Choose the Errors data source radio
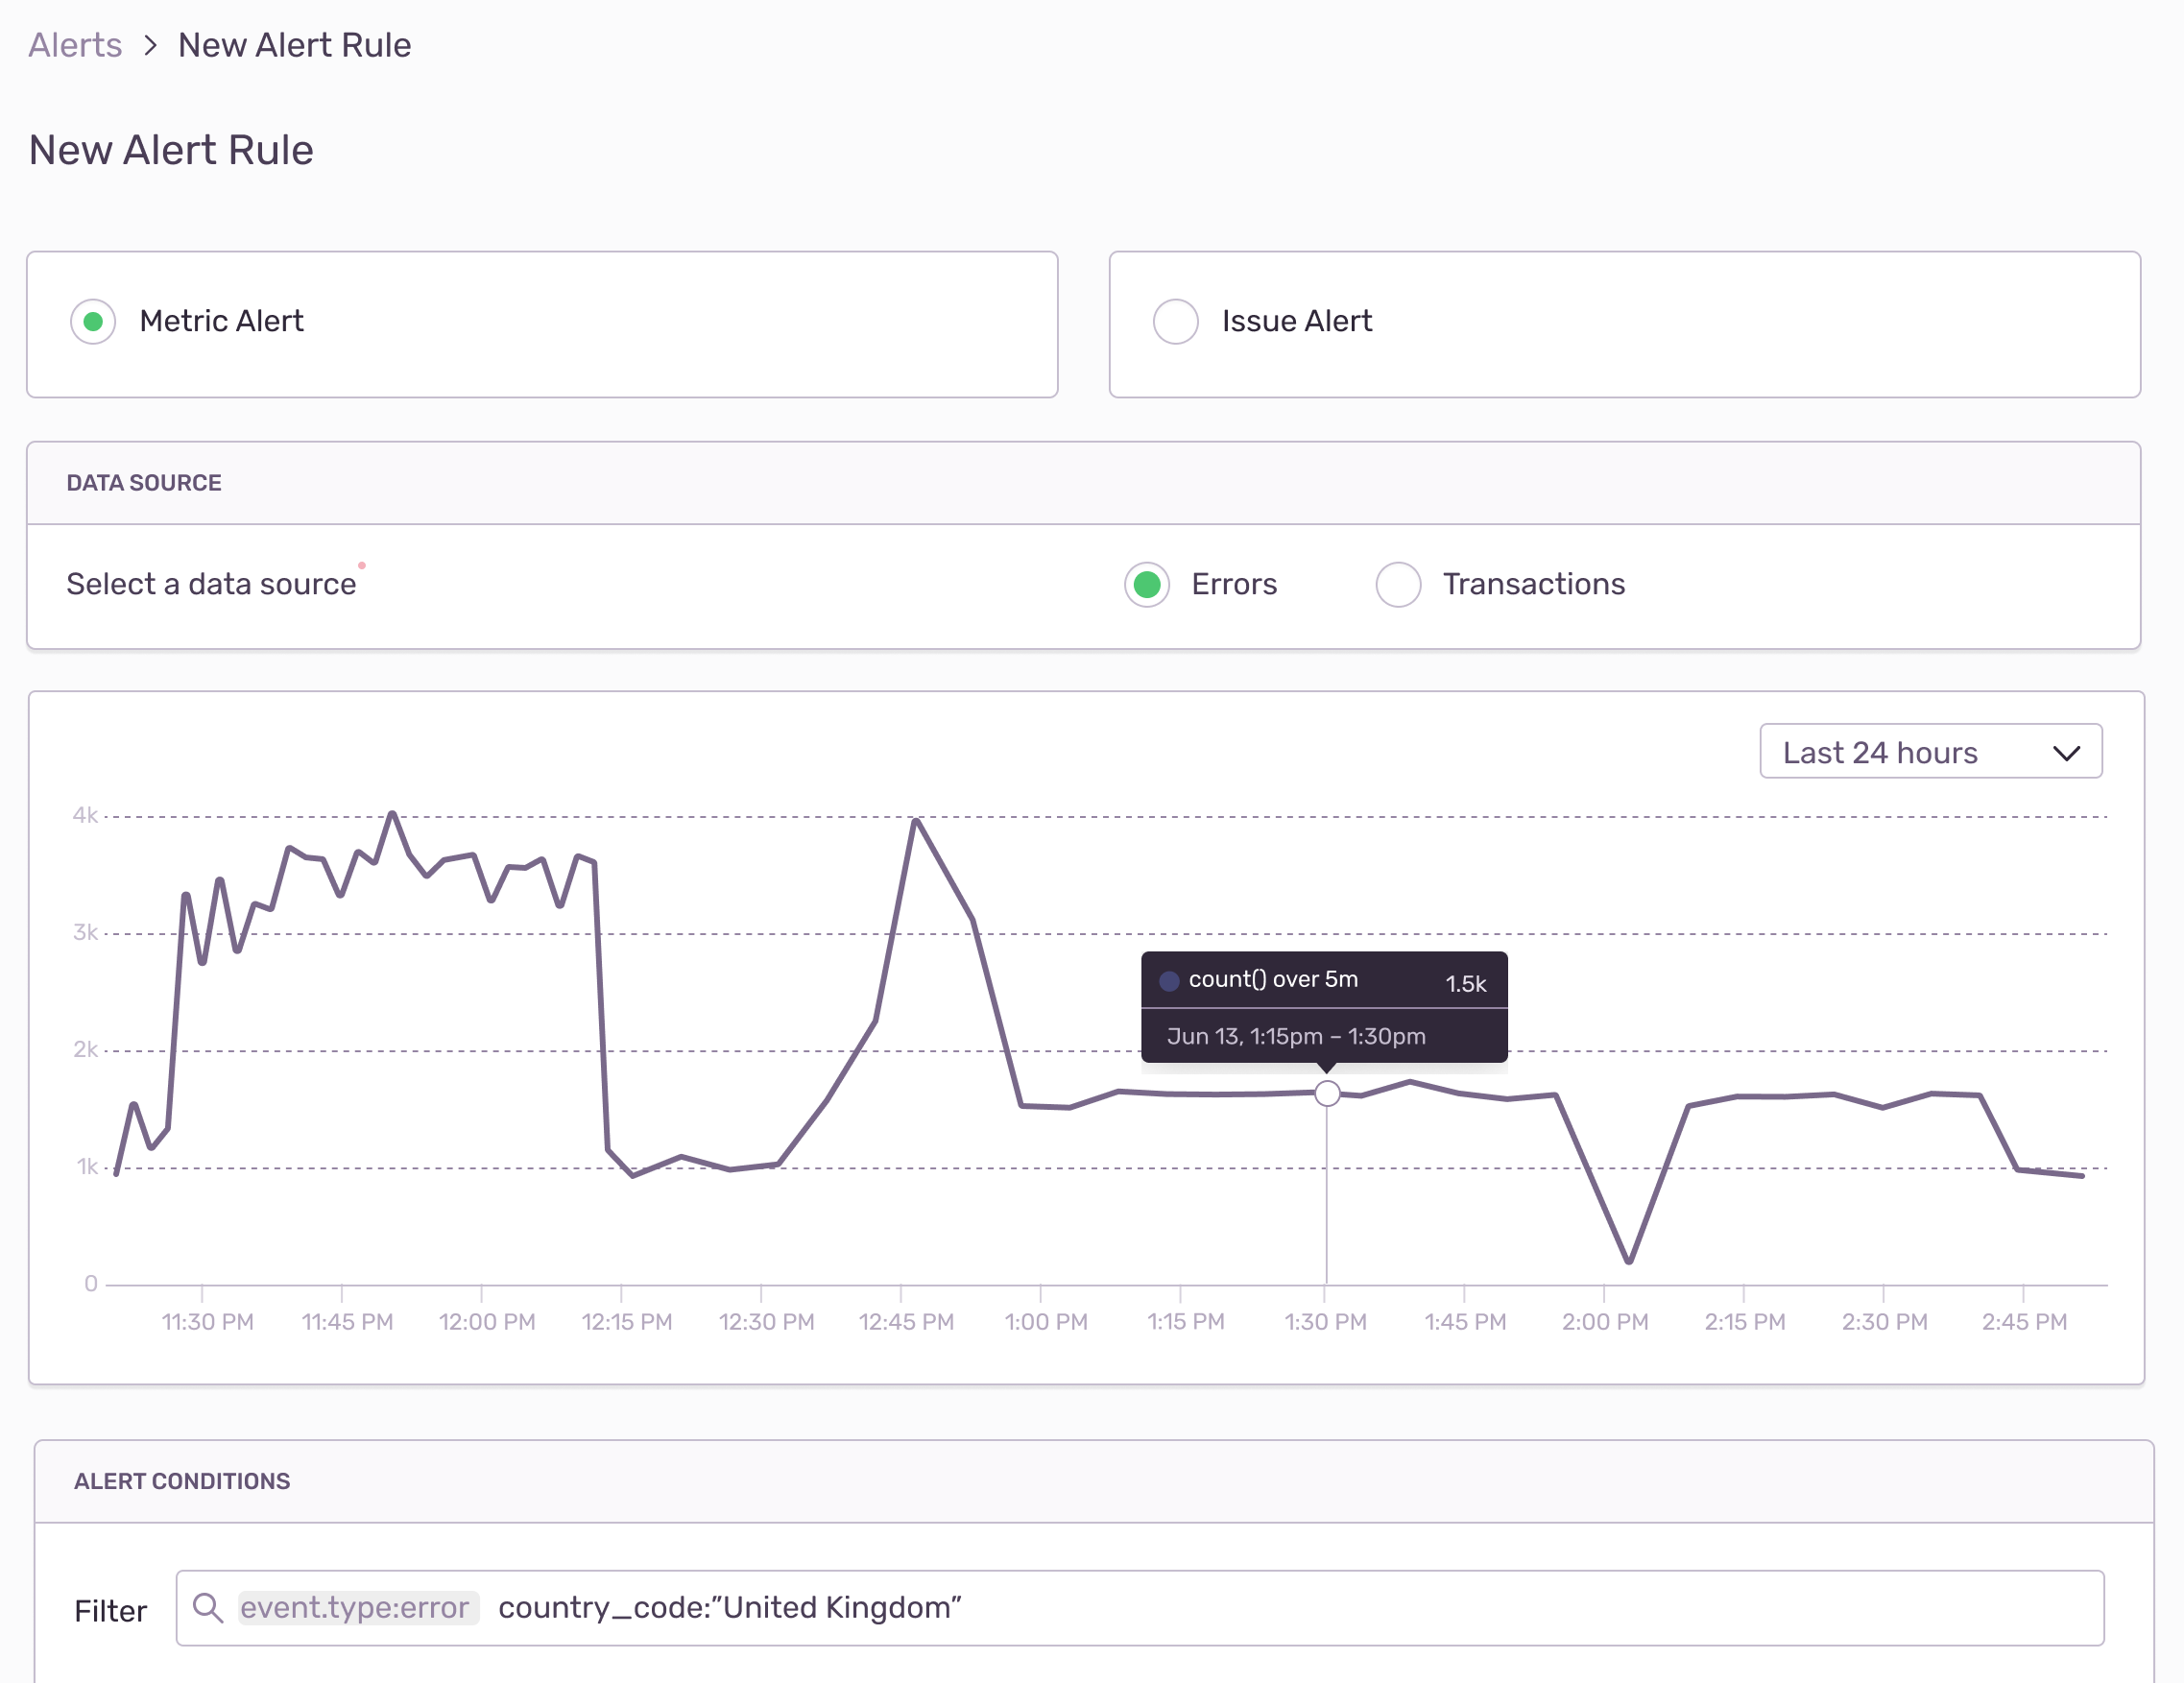The height and width of the screenshot is (1683, 2184). pyautogui.click(x=1147, y=584)
